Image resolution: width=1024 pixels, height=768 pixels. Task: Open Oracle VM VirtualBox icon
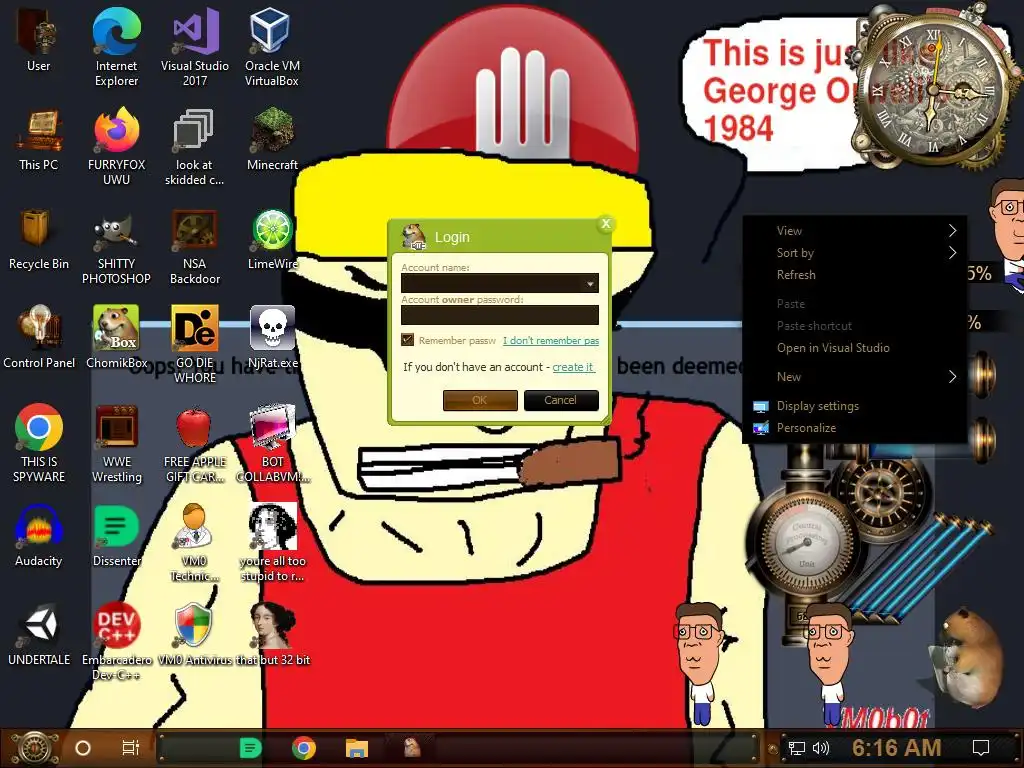click(272, 47)
